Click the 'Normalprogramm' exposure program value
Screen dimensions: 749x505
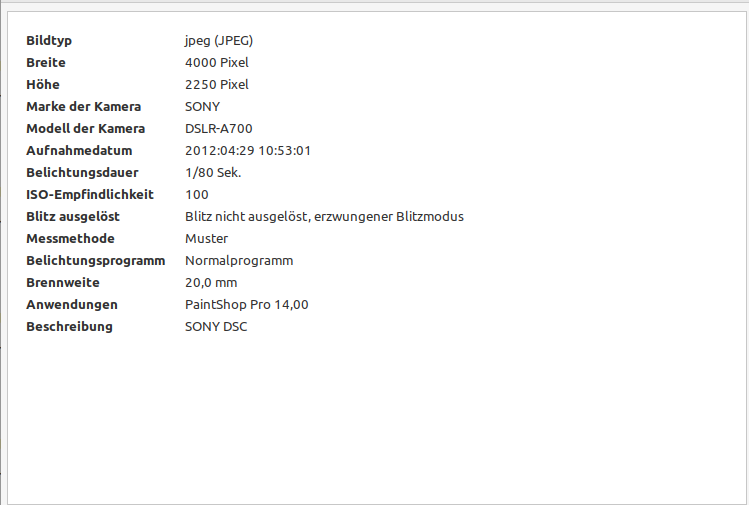coord(239,261)
